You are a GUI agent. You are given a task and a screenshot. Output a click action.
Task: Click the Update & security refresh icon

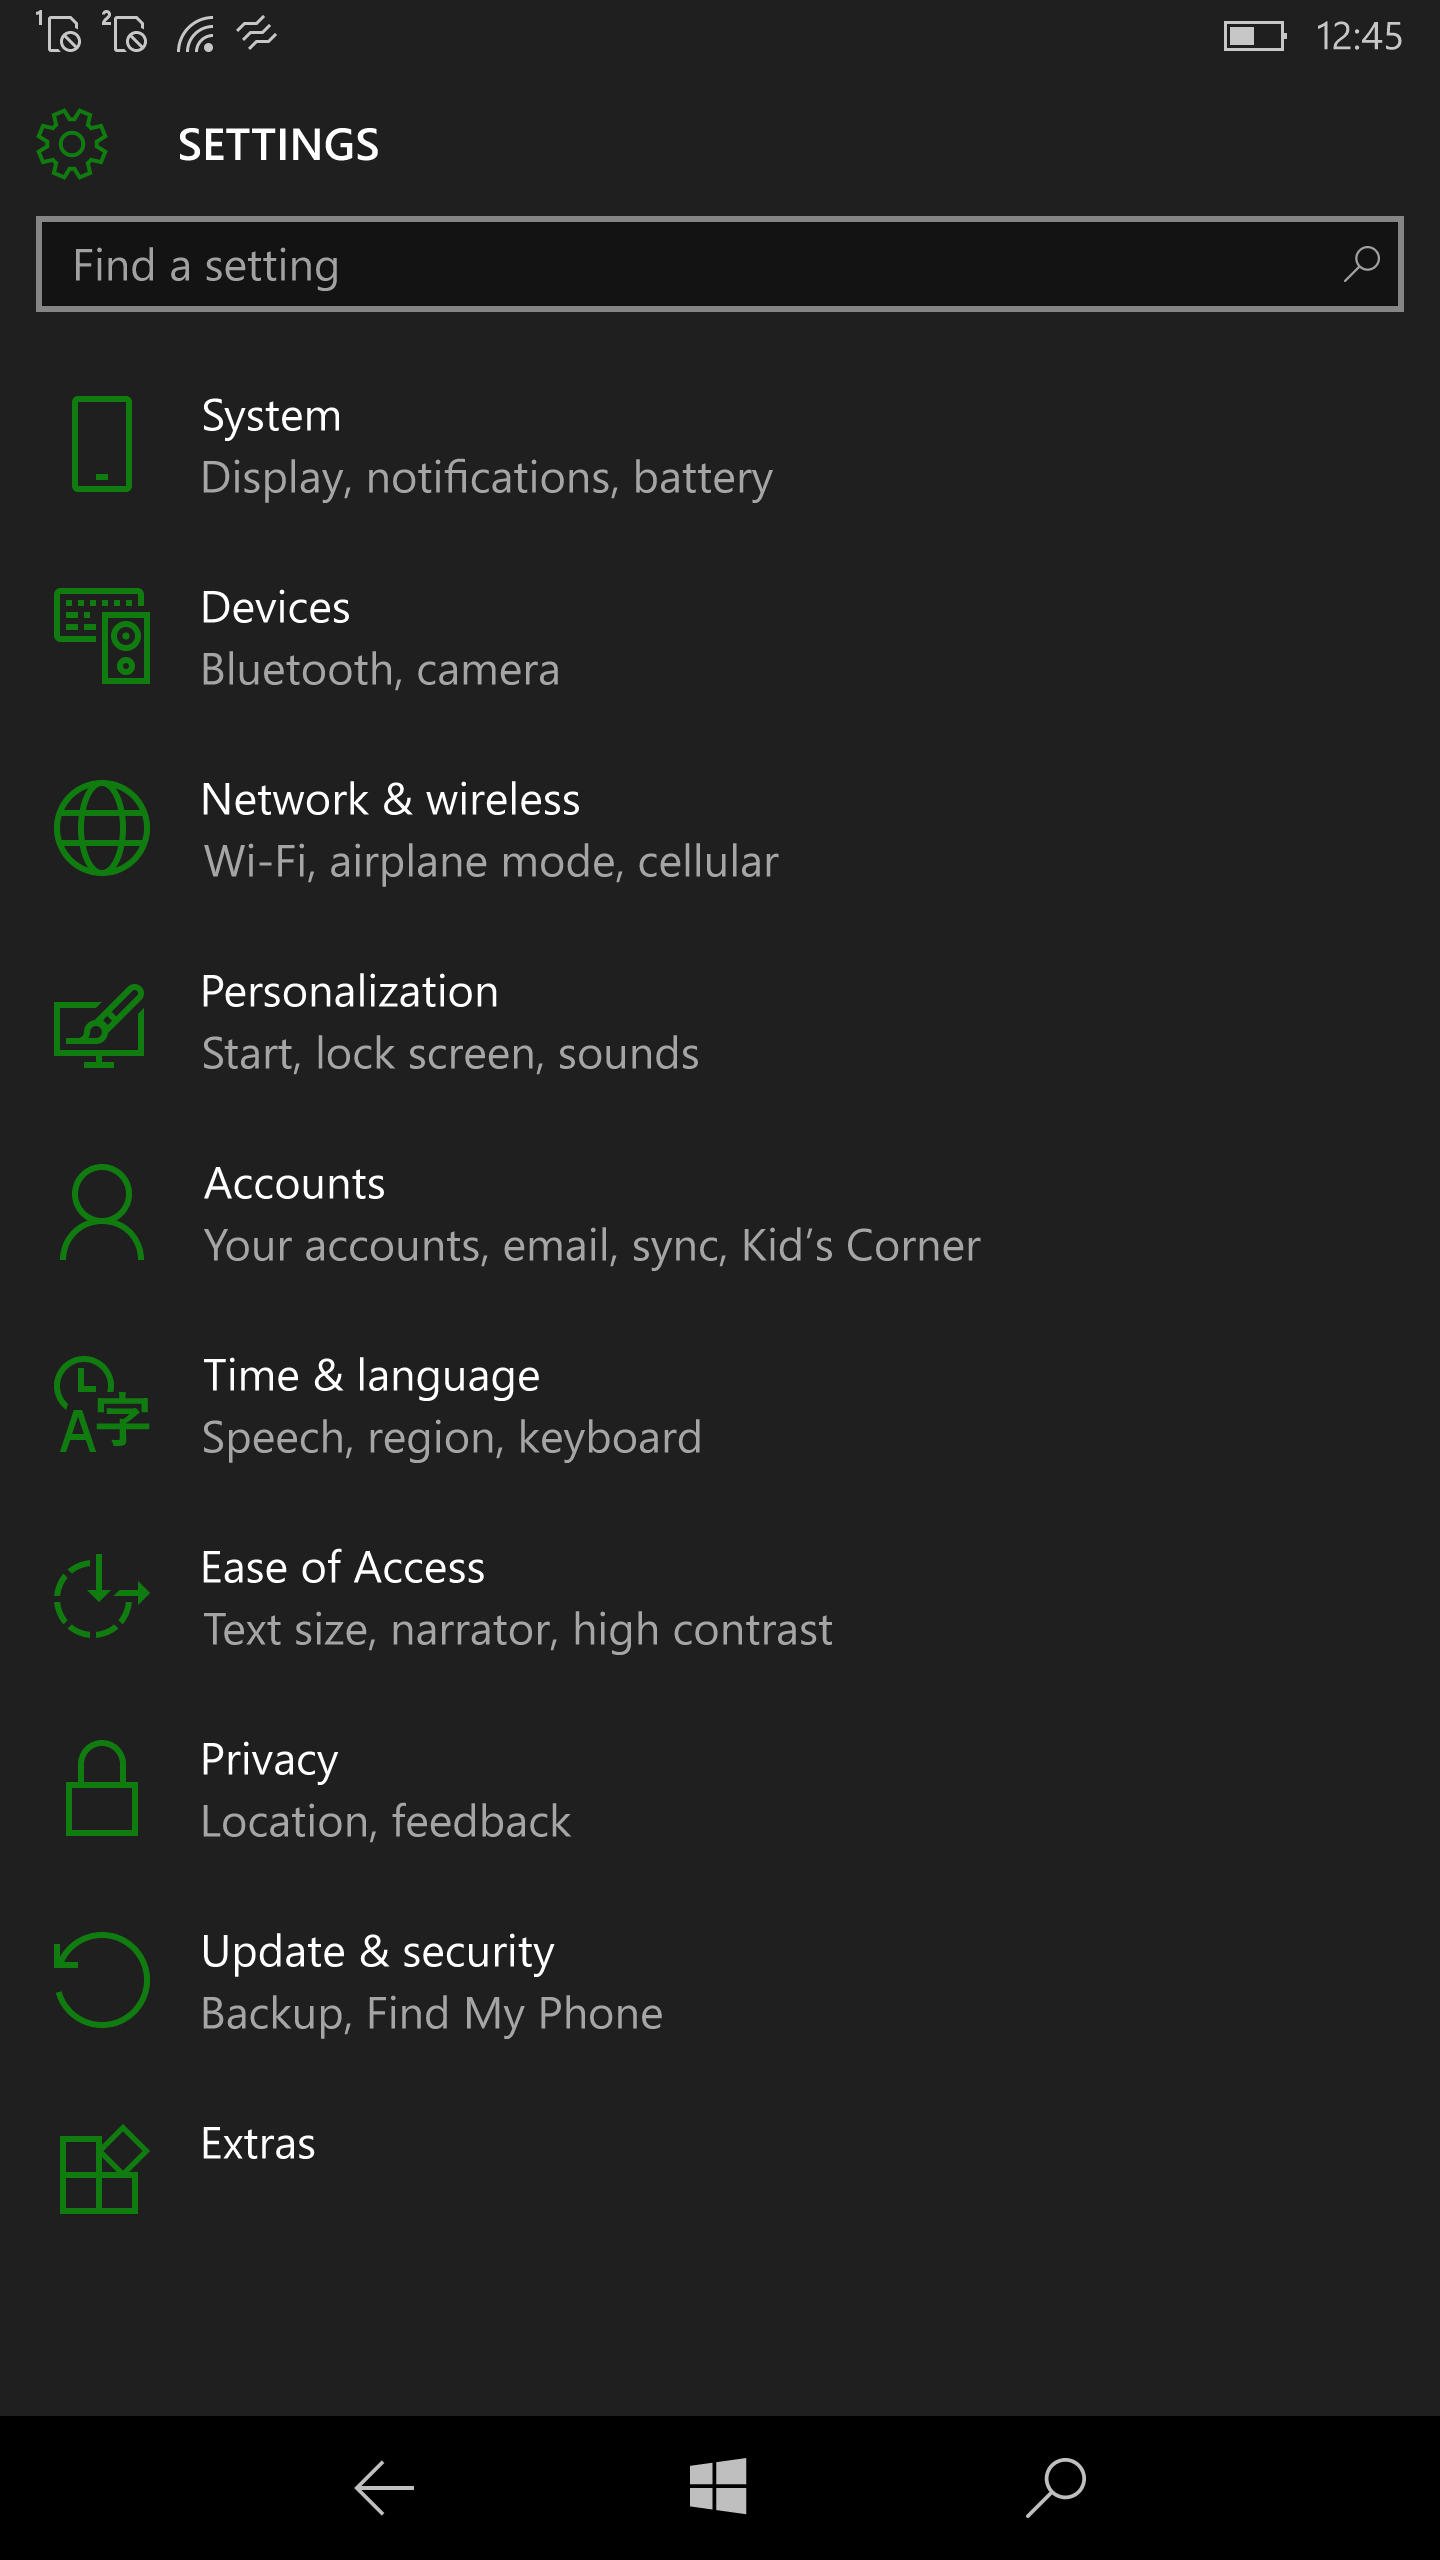tap(102, 1980)
